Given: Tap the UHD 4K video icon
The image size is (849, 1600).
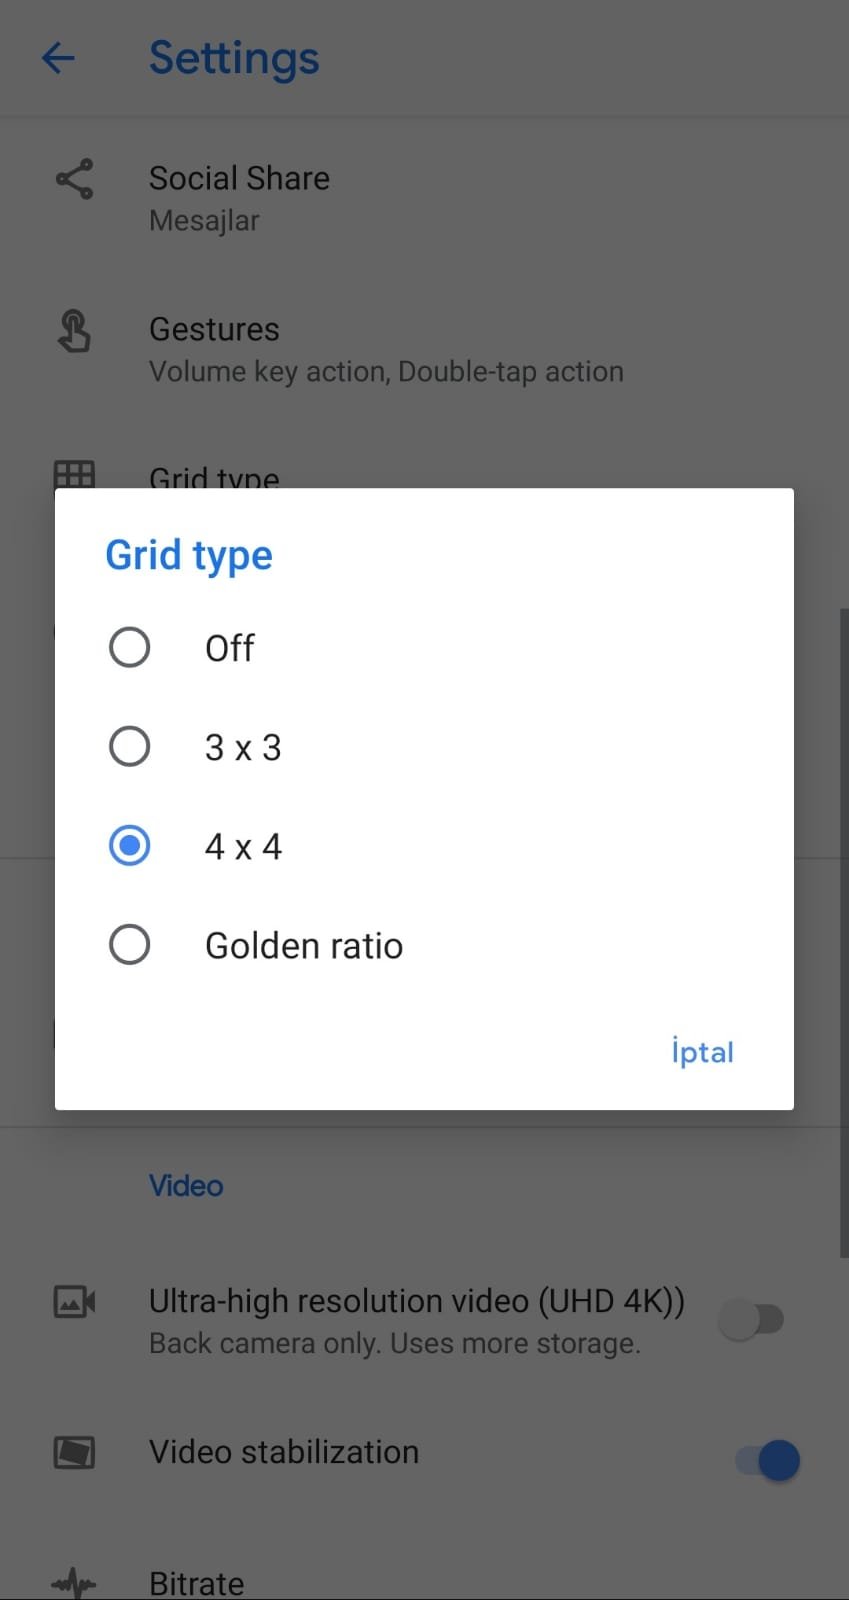Looking at the screenshot, I should point(74,1302).
